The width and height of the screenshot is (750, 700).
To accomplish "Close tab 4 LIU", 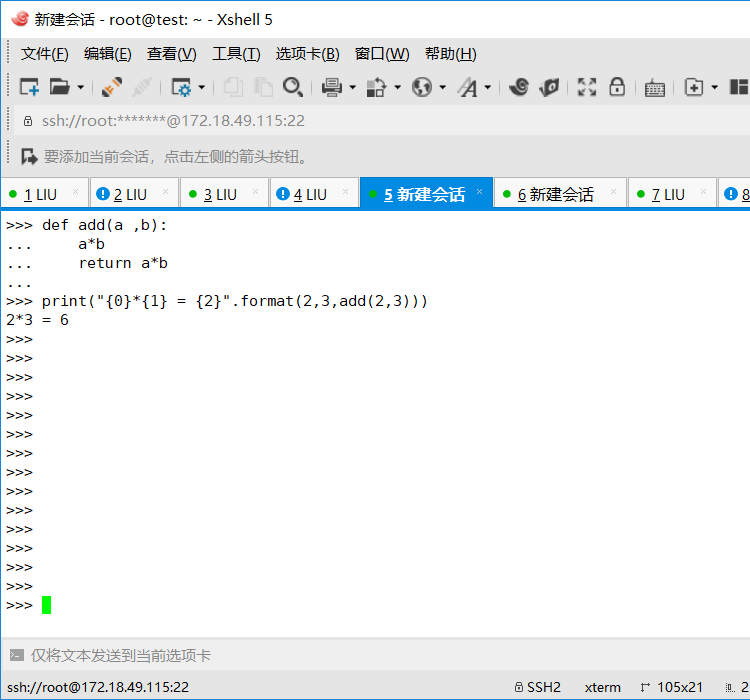I will click(x=345, y=192).
